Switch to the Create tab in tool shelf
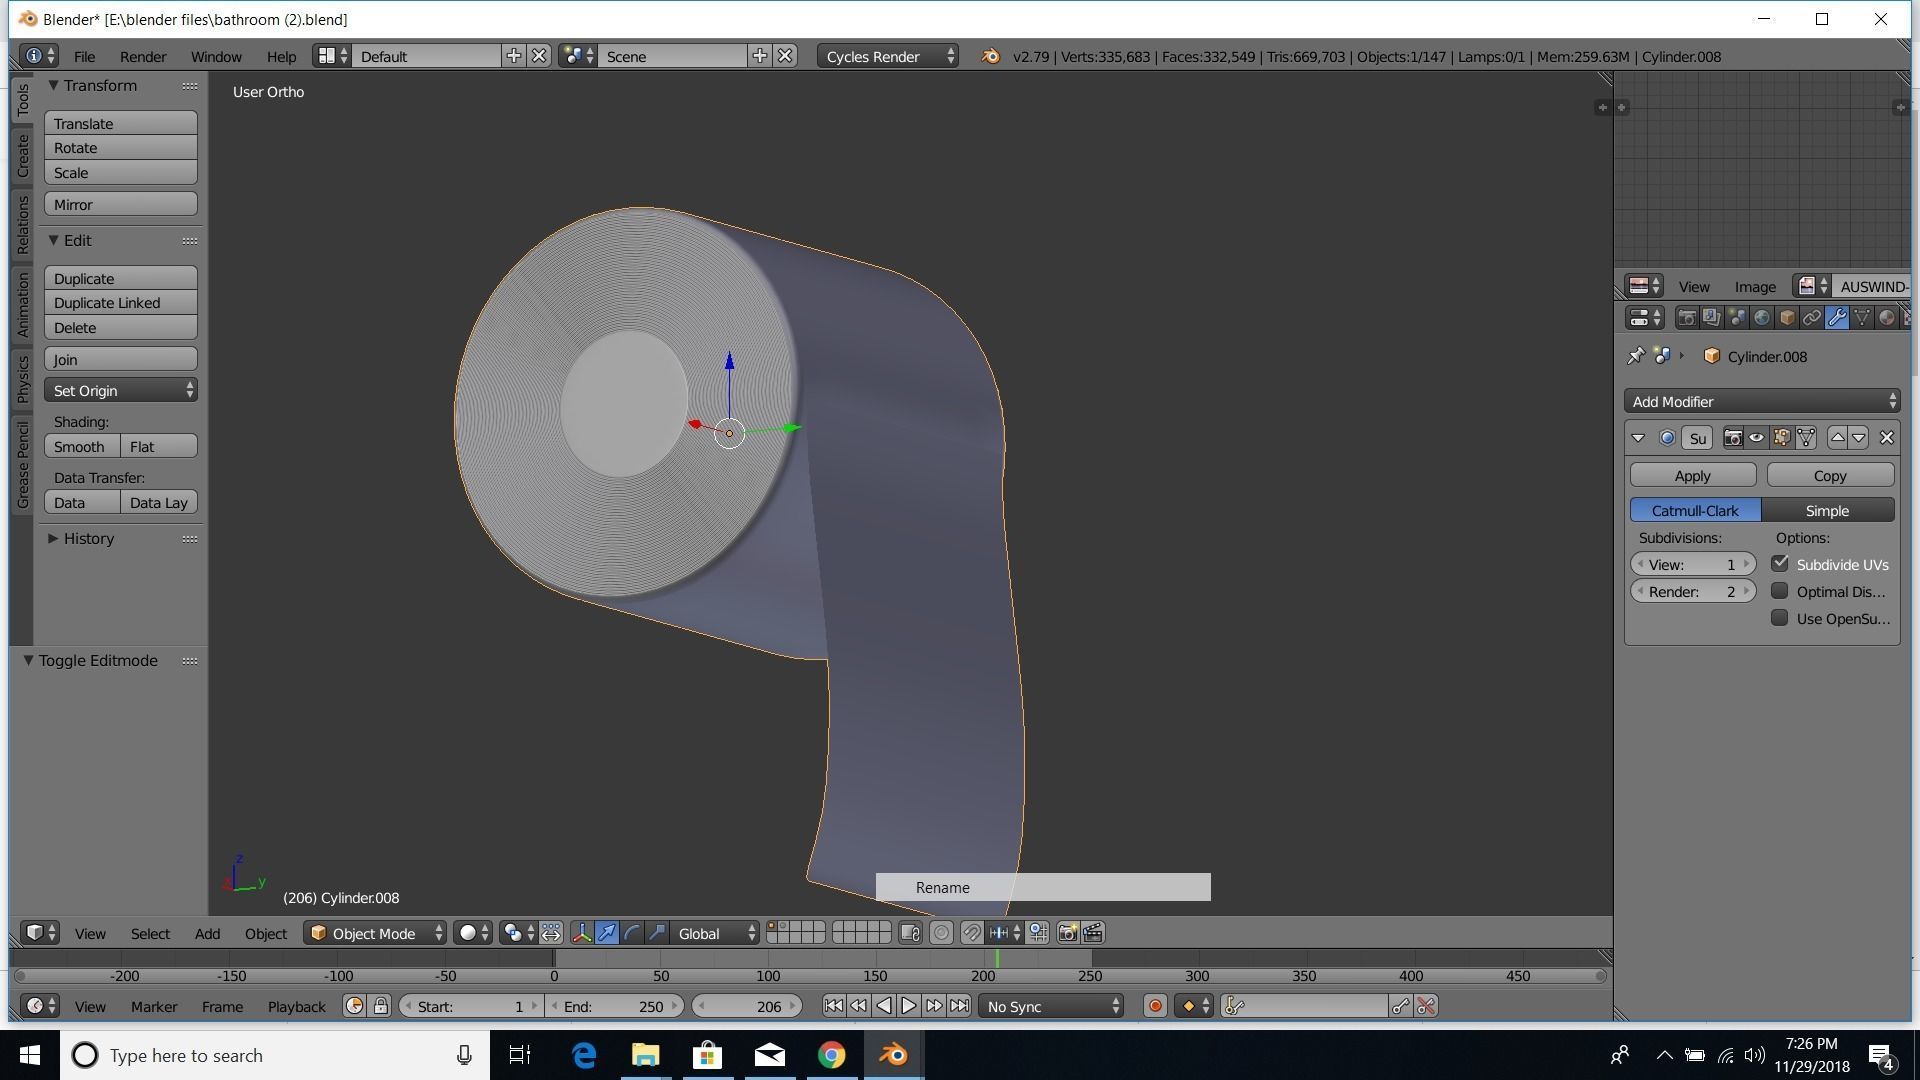Image resolution: width=1920 pixels, height=1080 pixels. [x=22, y=156]
